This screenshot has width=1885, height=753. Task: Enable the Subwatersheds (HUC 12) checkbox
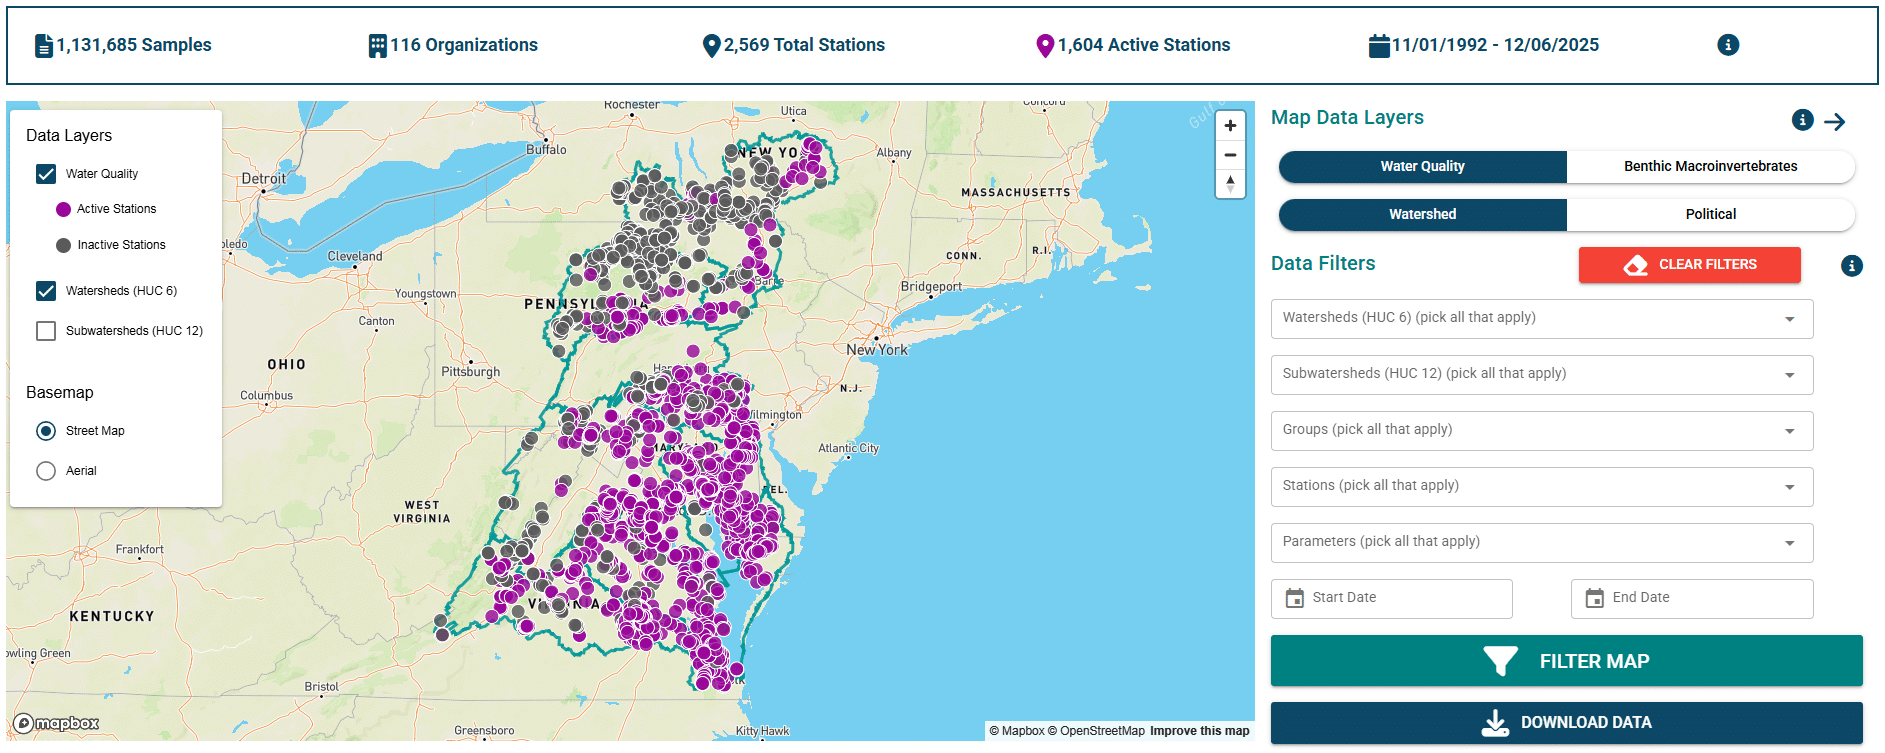pos(46,331)
